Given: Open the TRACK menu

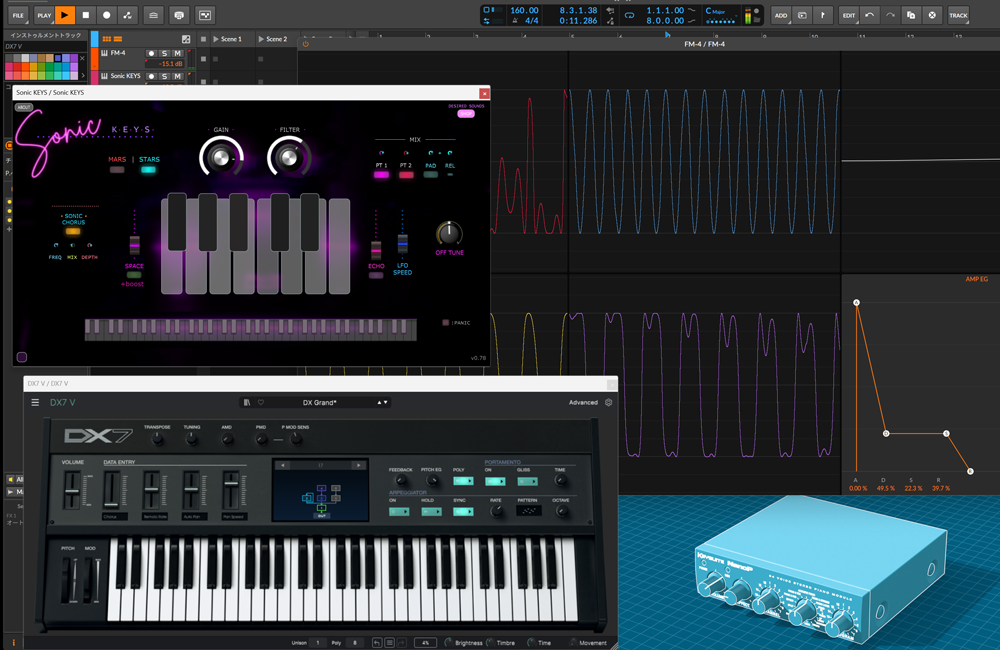Looking at the screenshot, I should [x=958, y=15].
